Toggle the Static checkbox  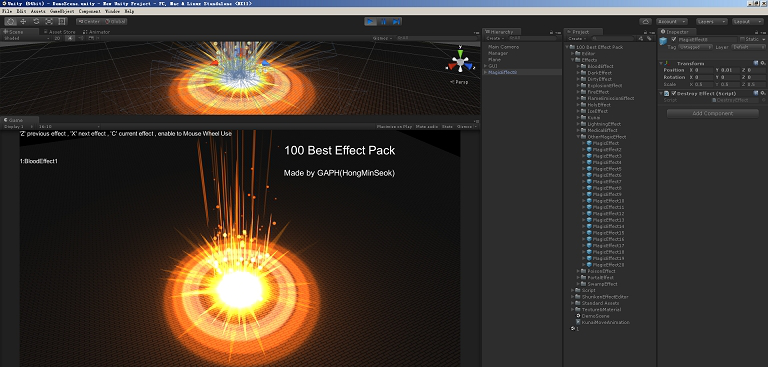(x=743, y=39)
